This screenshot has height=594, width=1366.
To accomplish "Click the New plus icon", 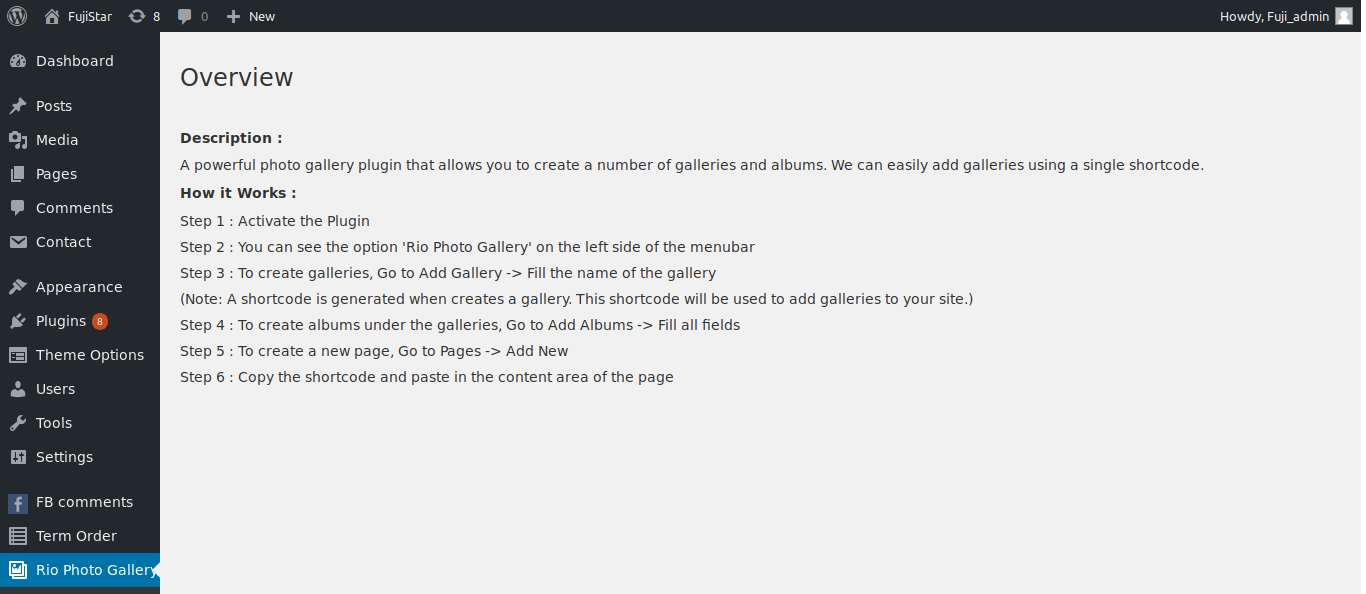I will pyautogui.click(x=233, y=16).
